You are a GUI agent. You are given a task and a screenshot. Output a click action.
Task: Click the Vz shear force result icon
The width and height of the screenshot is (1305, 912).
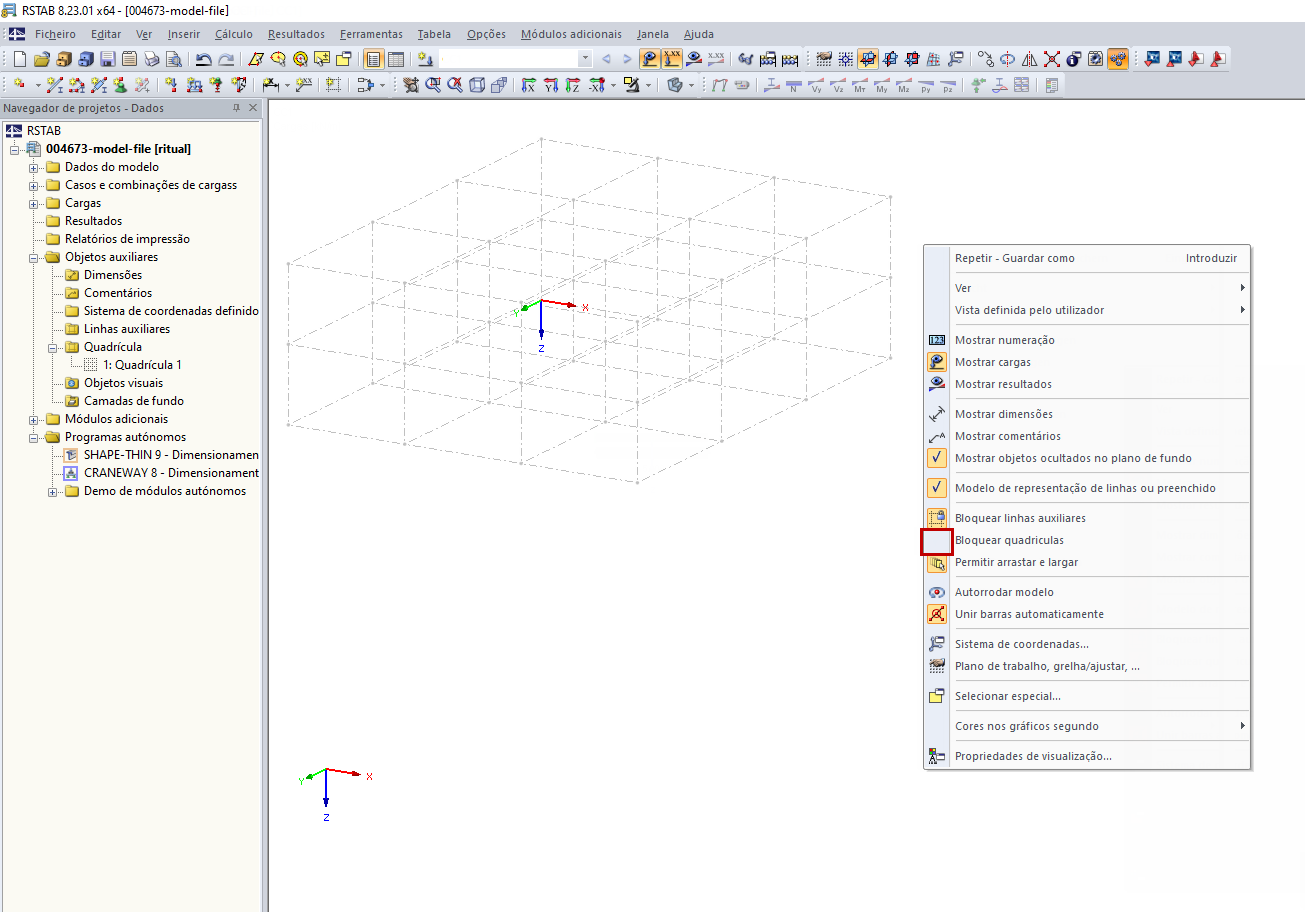(838, 85)
